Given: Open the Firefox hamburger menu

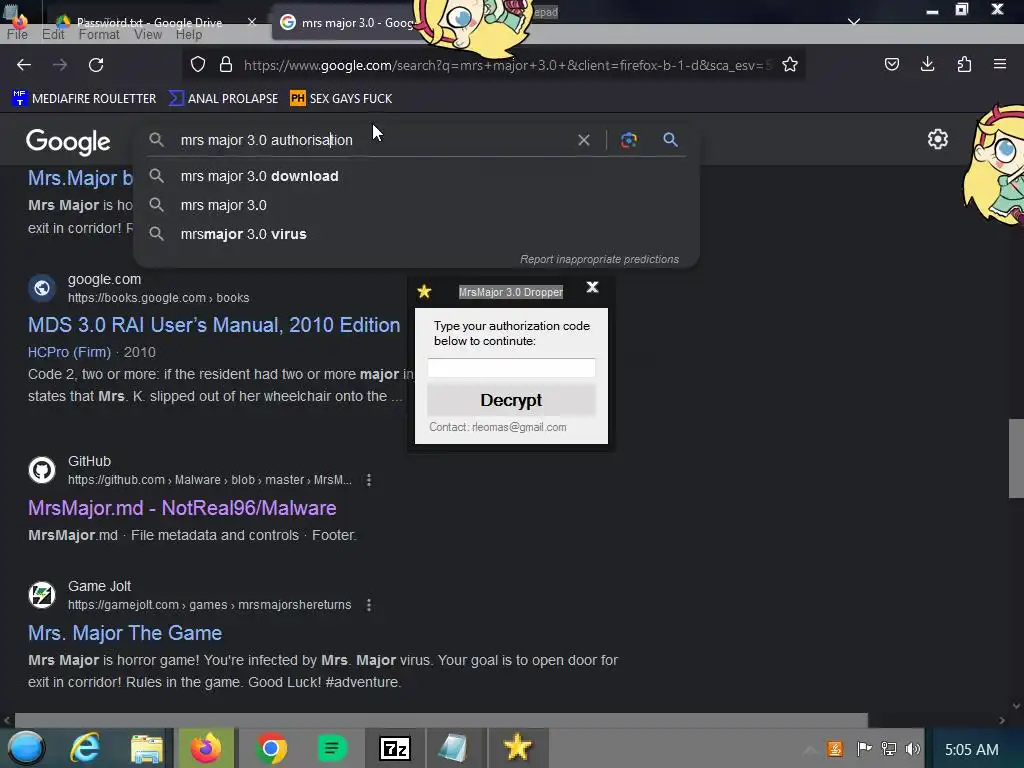Looking at the screenshot, I should coord(1000,65).
